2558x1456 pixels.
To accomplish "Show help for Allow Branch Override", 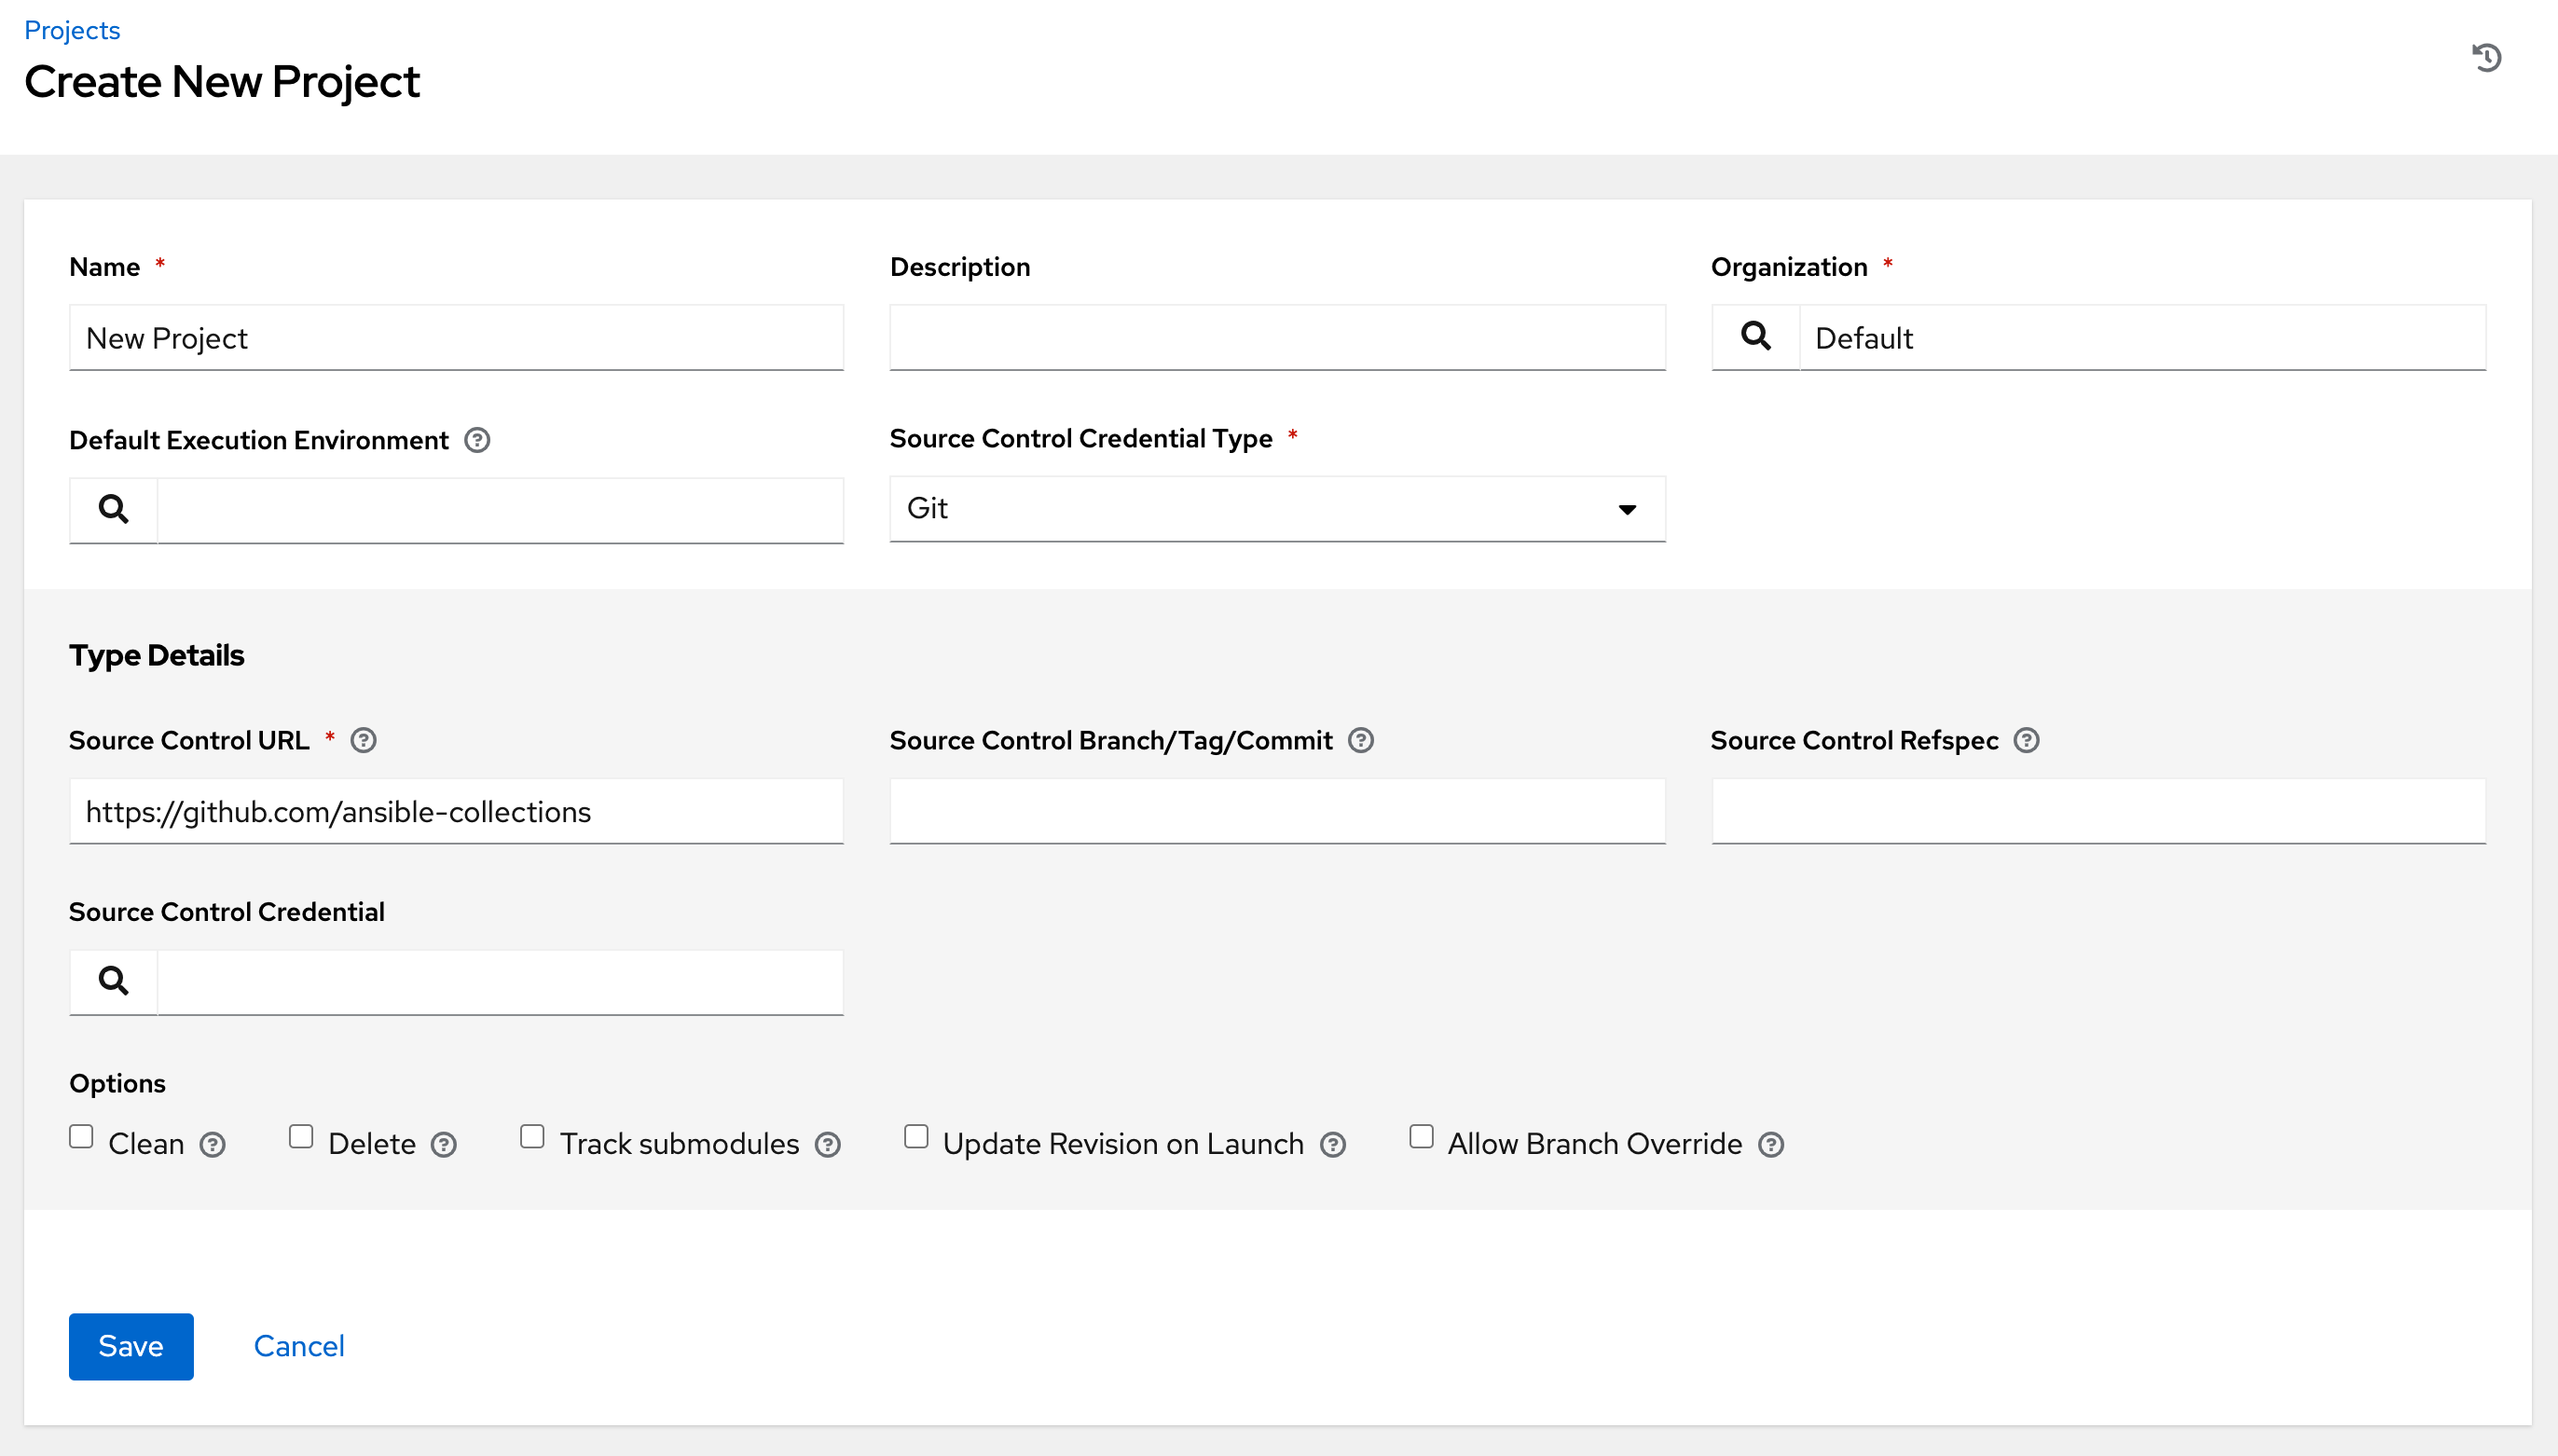I will [x=1770, y=1144].
